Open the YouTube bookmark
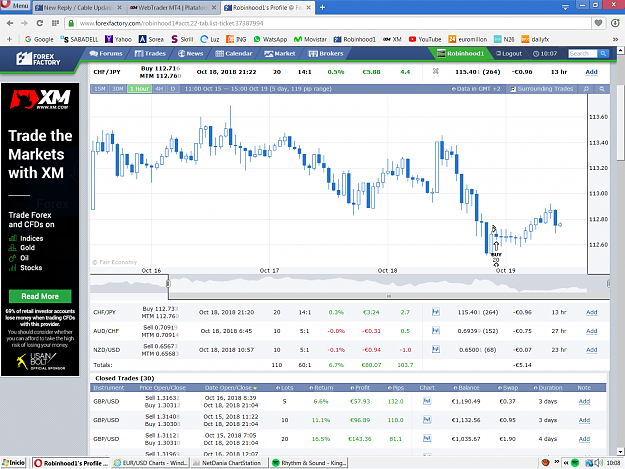The height and width of the screenshot is (469, 625). [x=425, y=39]
